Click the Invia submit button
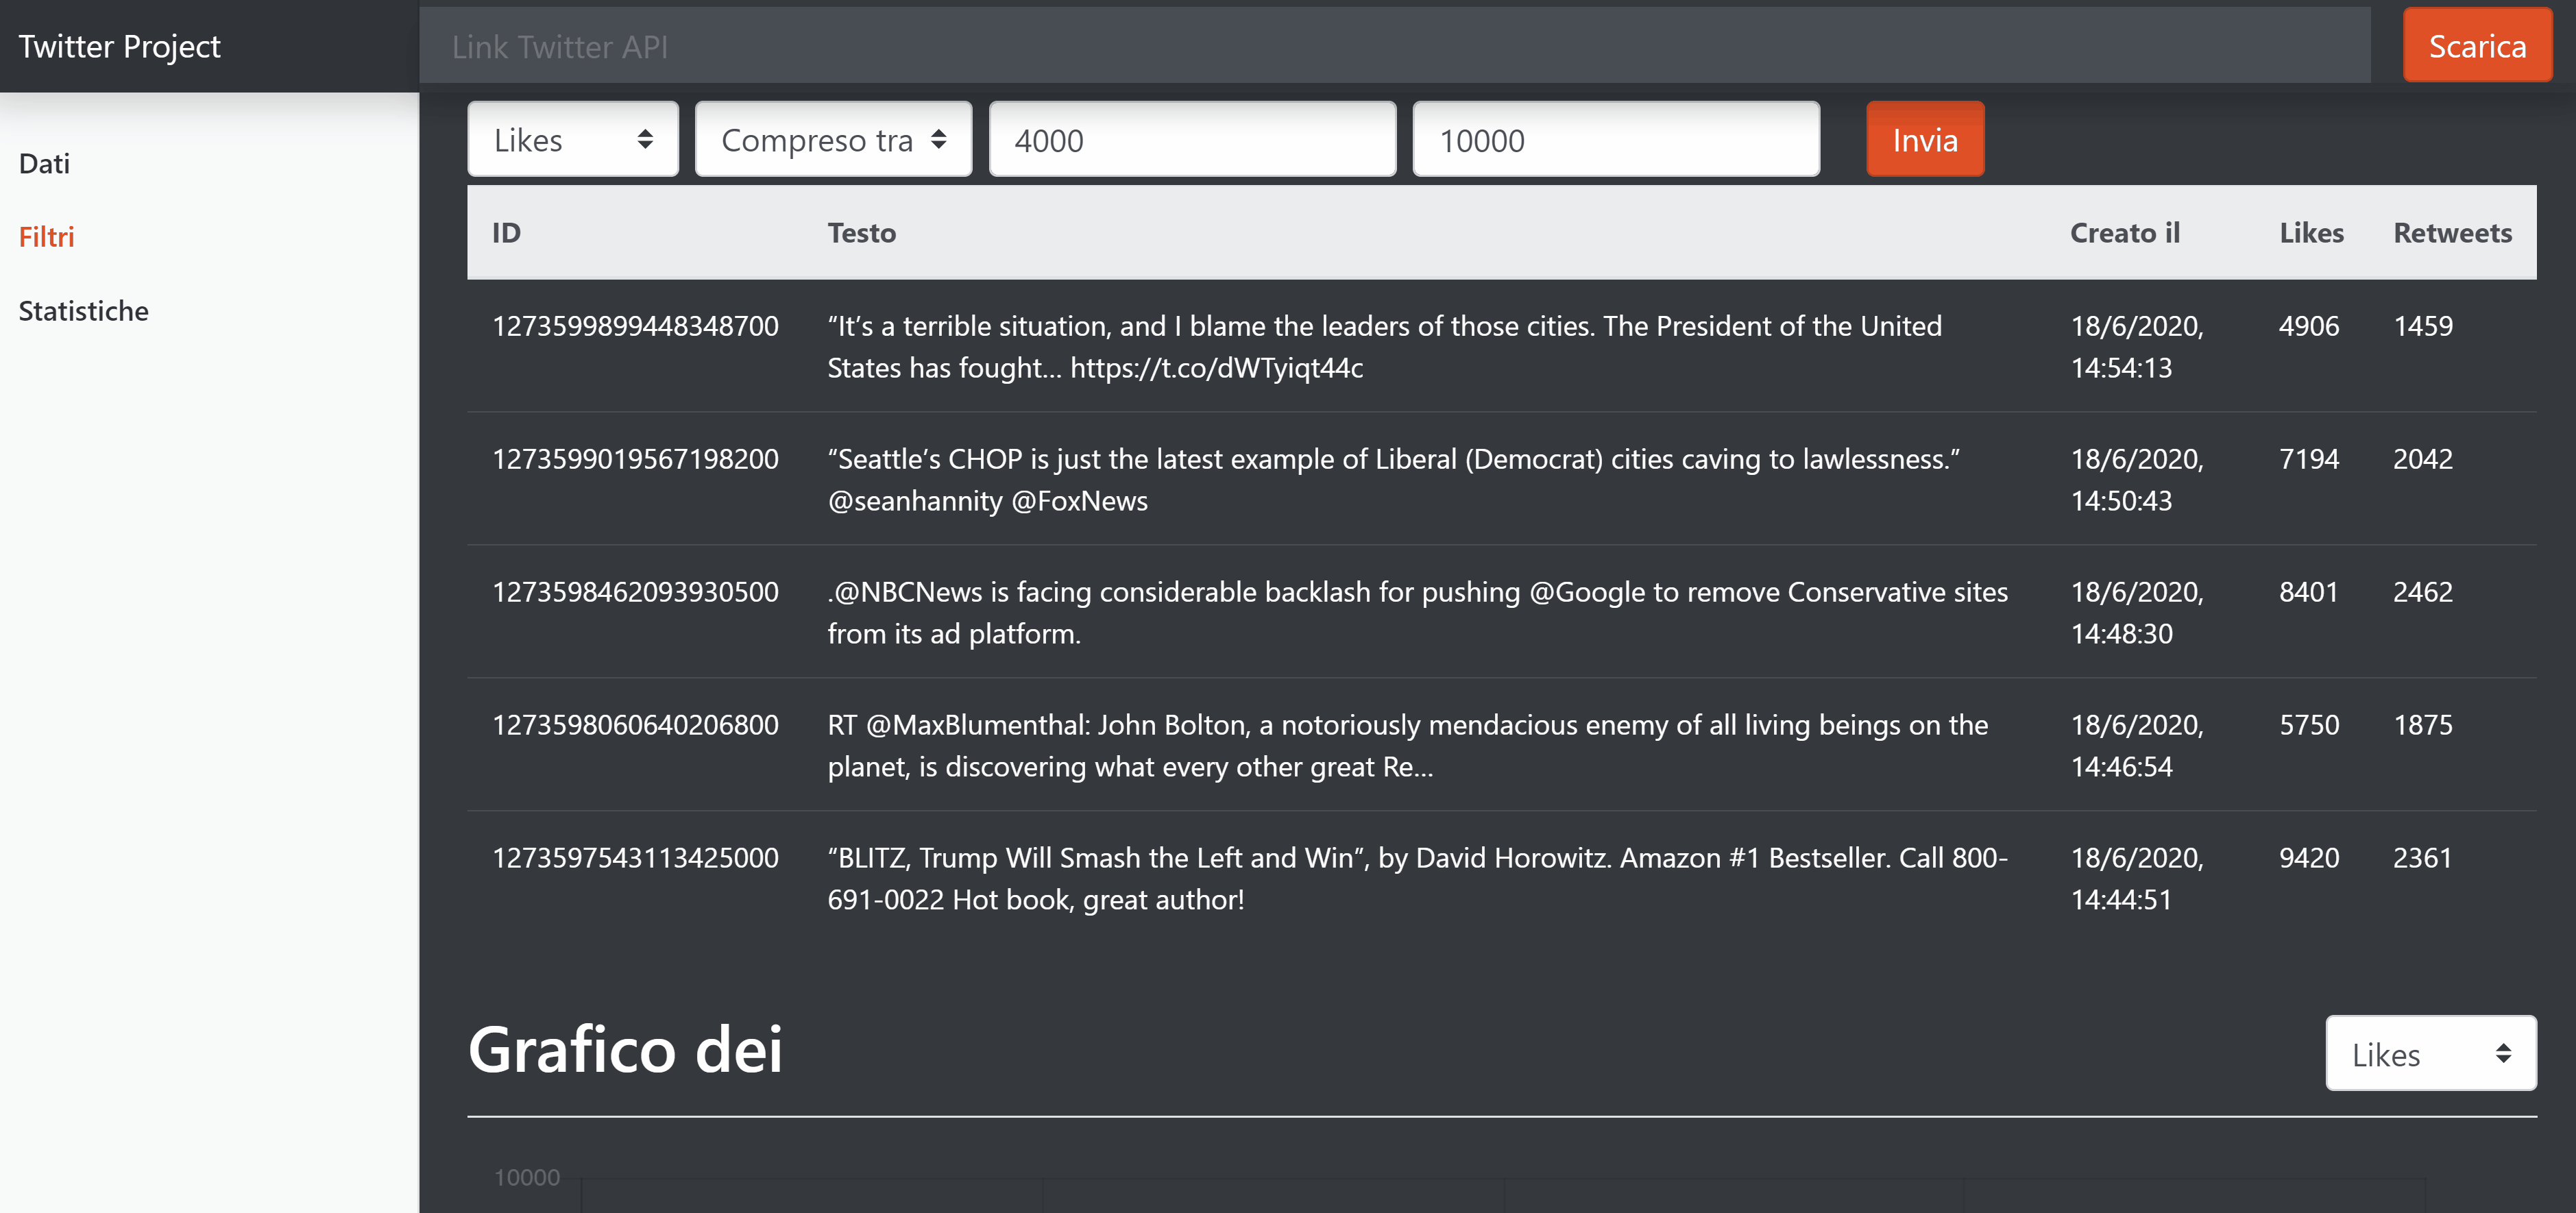 [1924, 140]
